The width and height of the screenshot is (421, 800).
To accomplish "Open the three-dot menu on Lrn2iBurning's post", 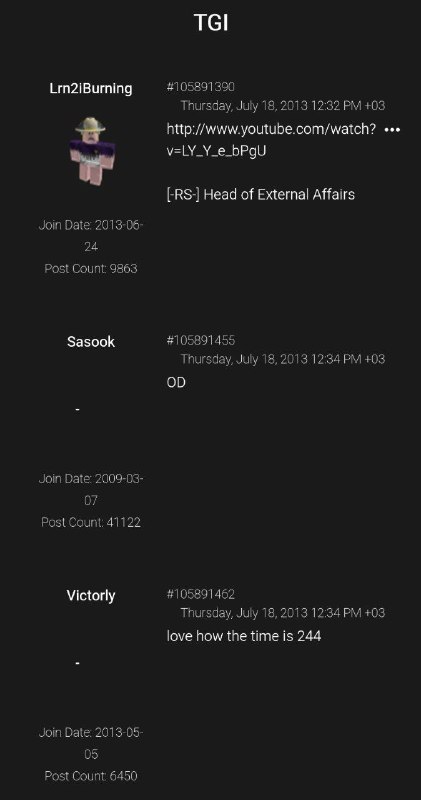I will point(392,130).
